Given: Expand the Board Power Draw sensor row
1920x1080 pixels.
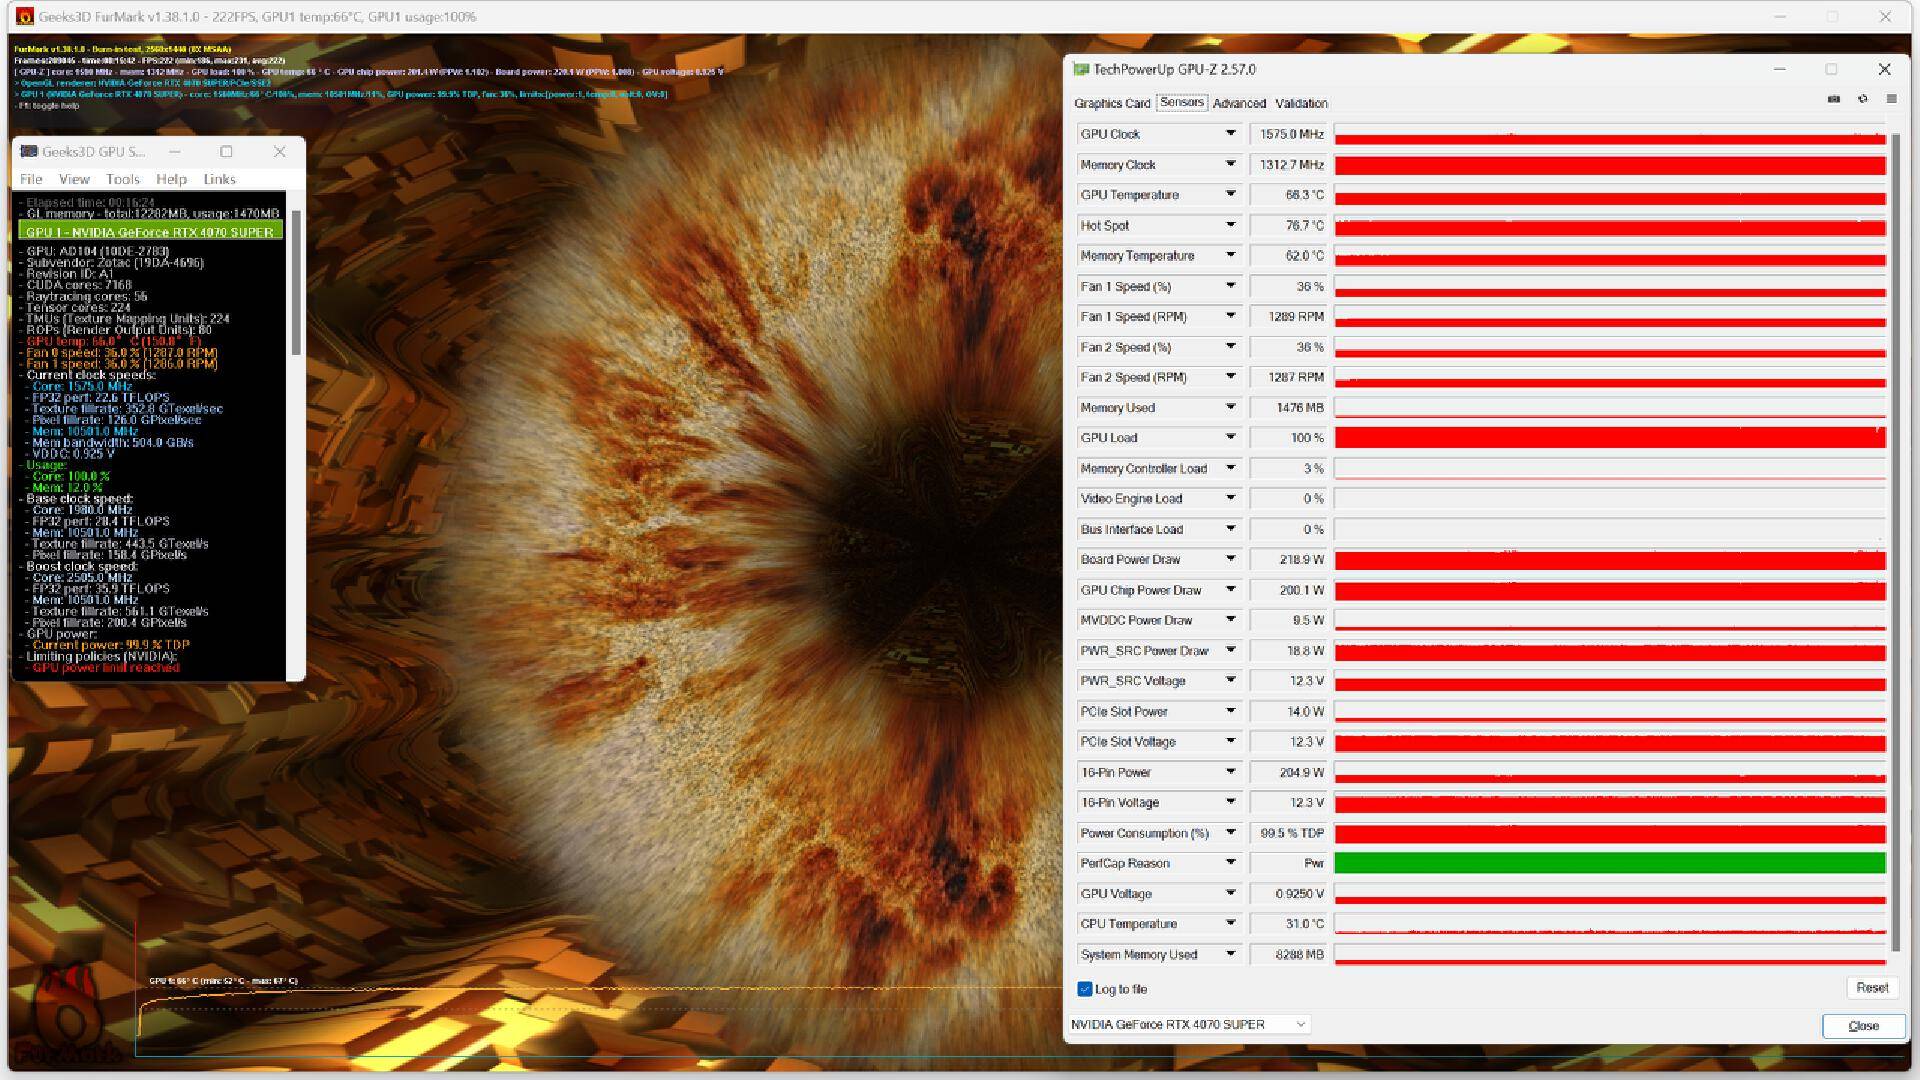Looking at the screenshot, I should (x=1226, y=559).
